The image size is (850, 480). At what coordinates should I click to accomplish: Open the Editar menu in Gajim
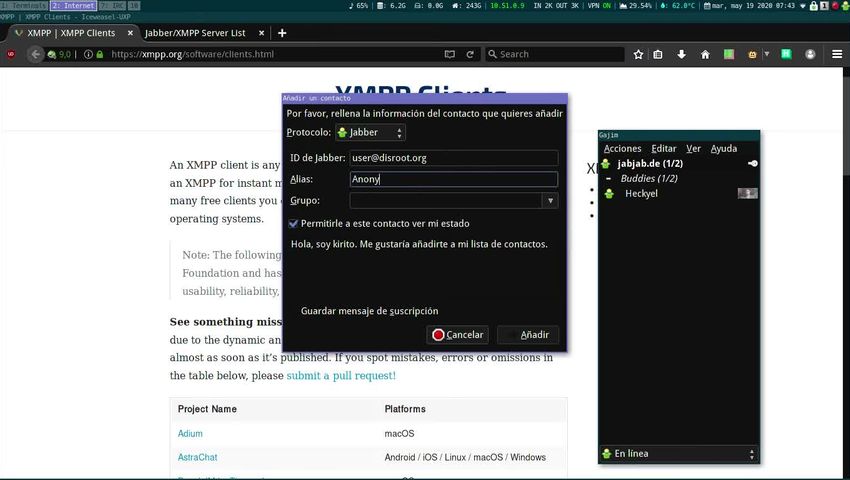click(x=664, y=149)
